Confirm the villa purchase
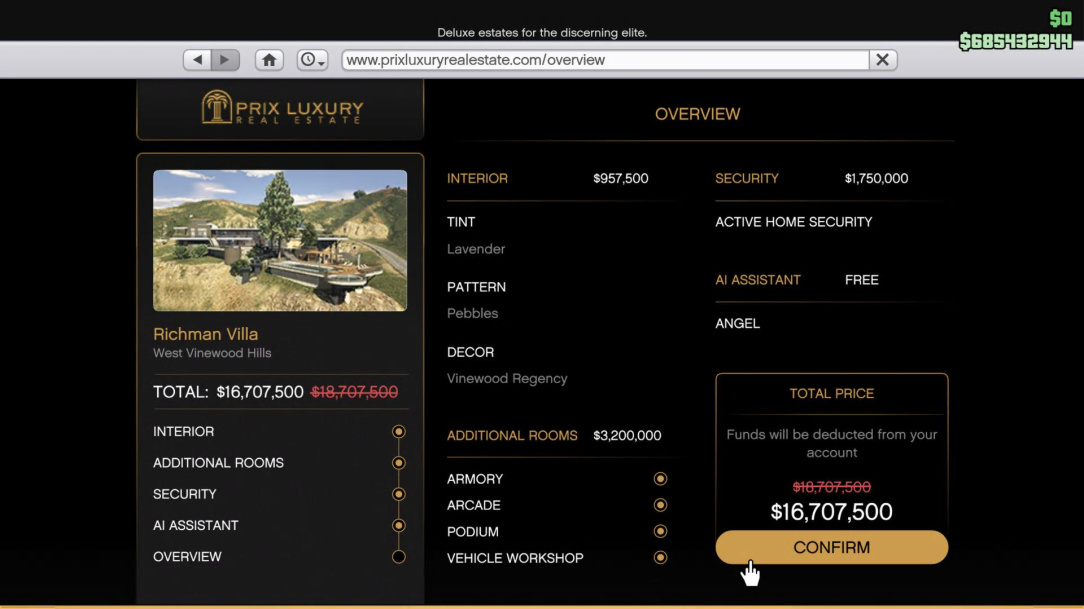The image size is (1084, 609). pos(832,547)
